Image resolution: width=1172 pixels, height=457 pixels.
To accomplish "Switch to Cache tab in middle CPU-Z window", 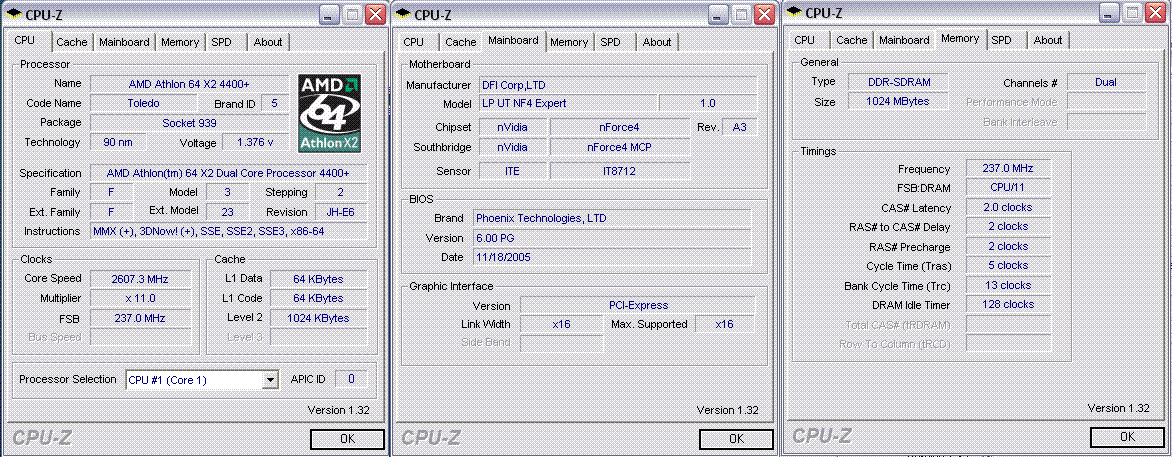I will point(460,42).
